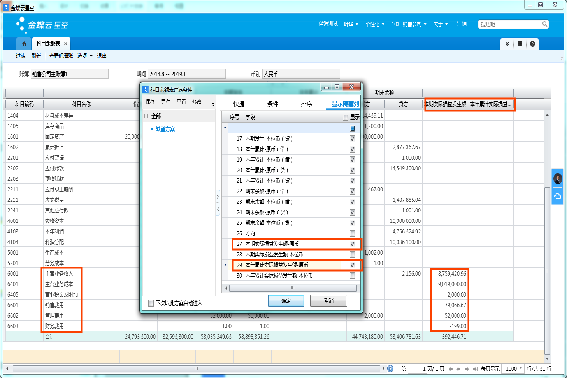Click the report's bottom horizontal scrollbar
Image resolution: width=567 pixels, height=378 pixels.
pyautogui.click(x=197, y=369)
